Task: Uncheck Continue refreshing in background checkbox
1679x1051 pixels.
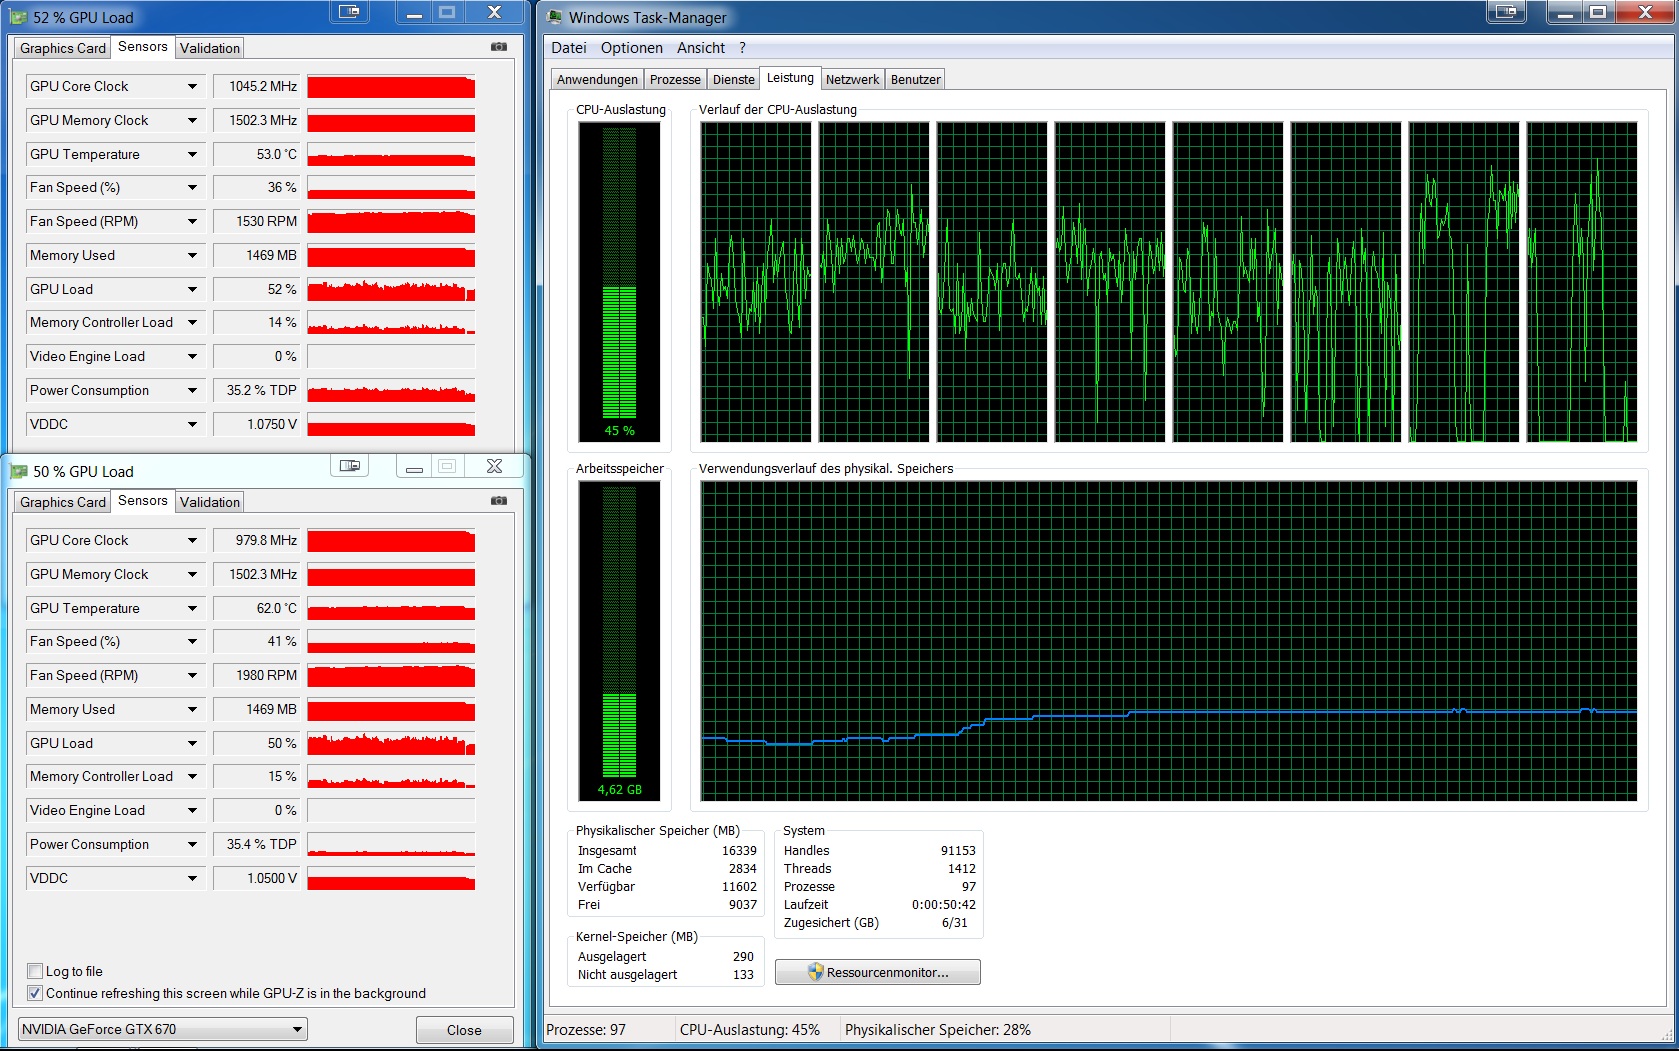Action: 35,993
